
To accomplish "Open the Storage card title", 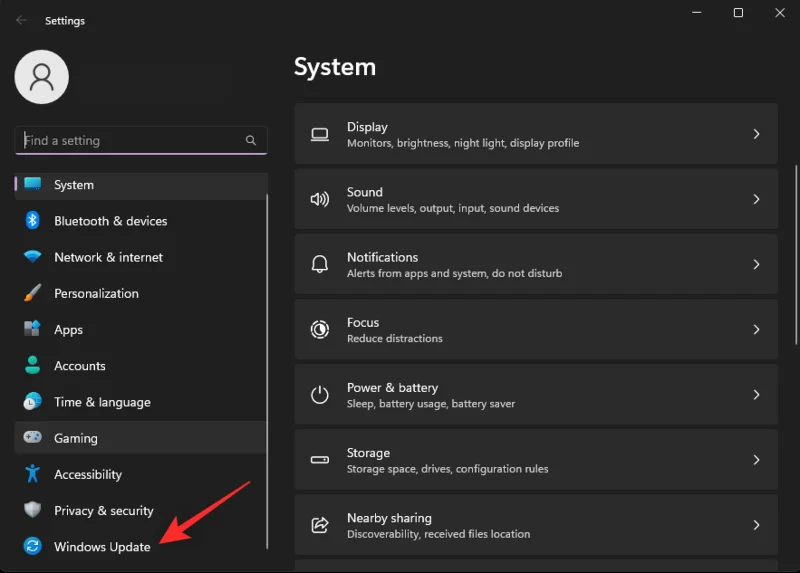I will tap(368, 453).
